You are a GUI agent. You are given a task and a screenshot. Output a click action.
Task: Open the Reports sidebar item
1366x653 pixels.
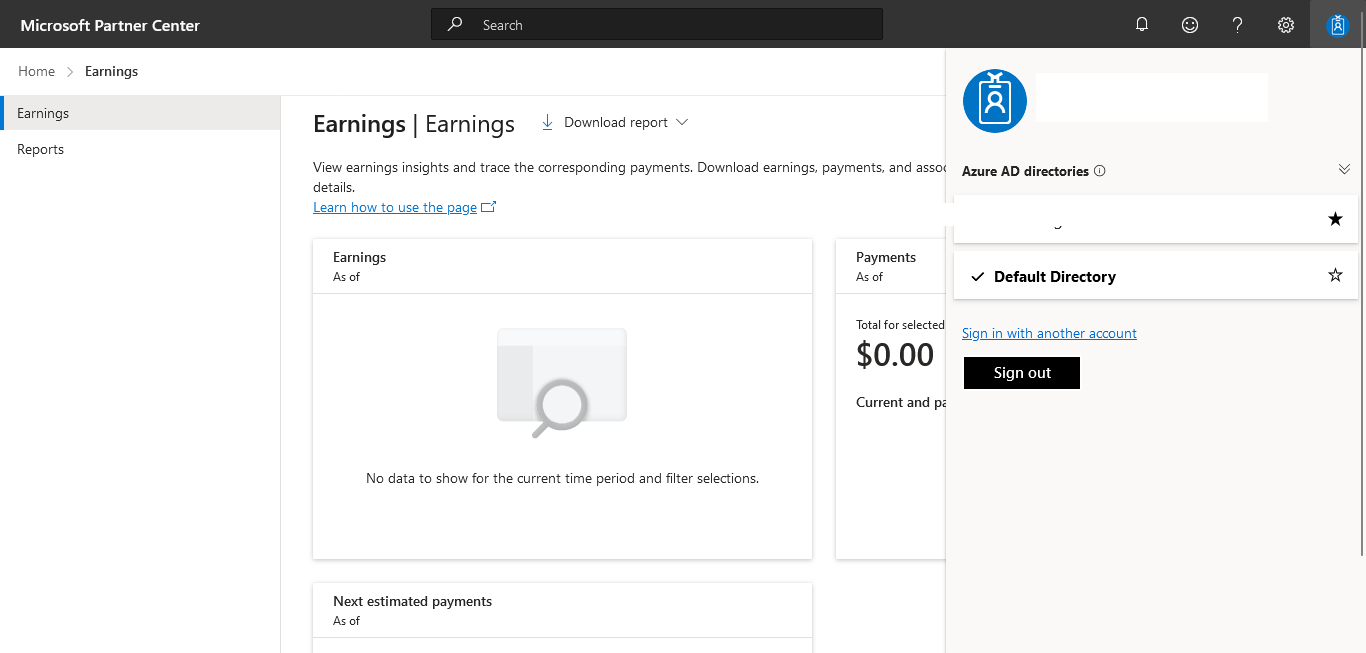coord(140,149)
